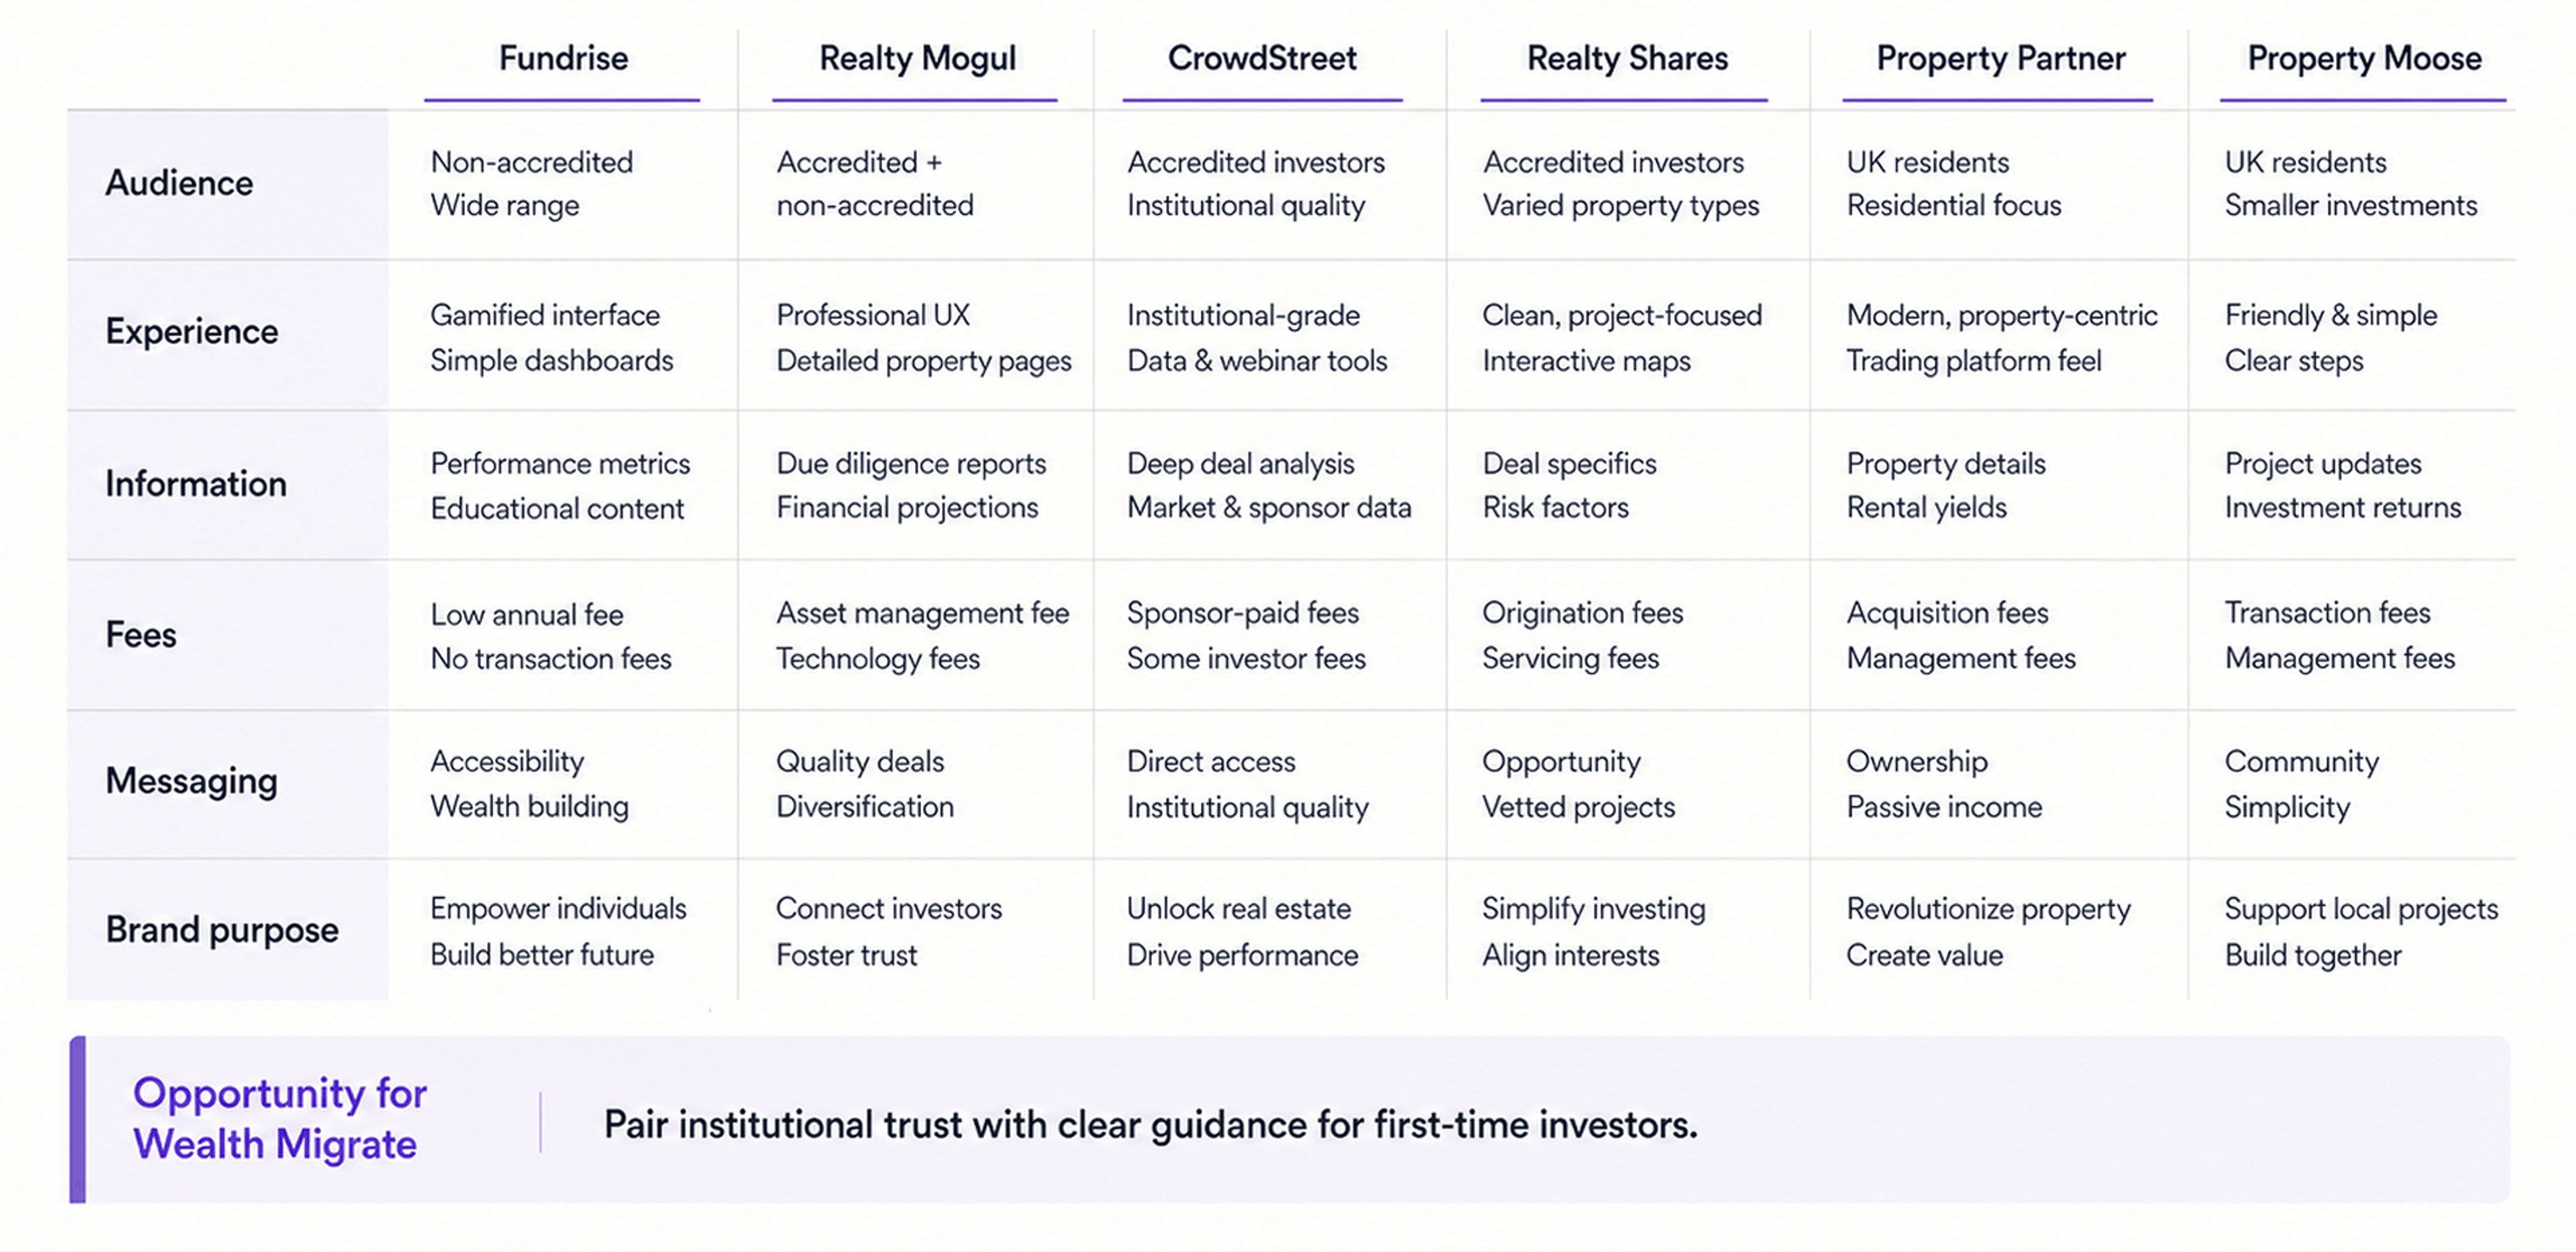Open the CrowdStreet column header
The image size is (2576, 1252).
point(1262,58)
